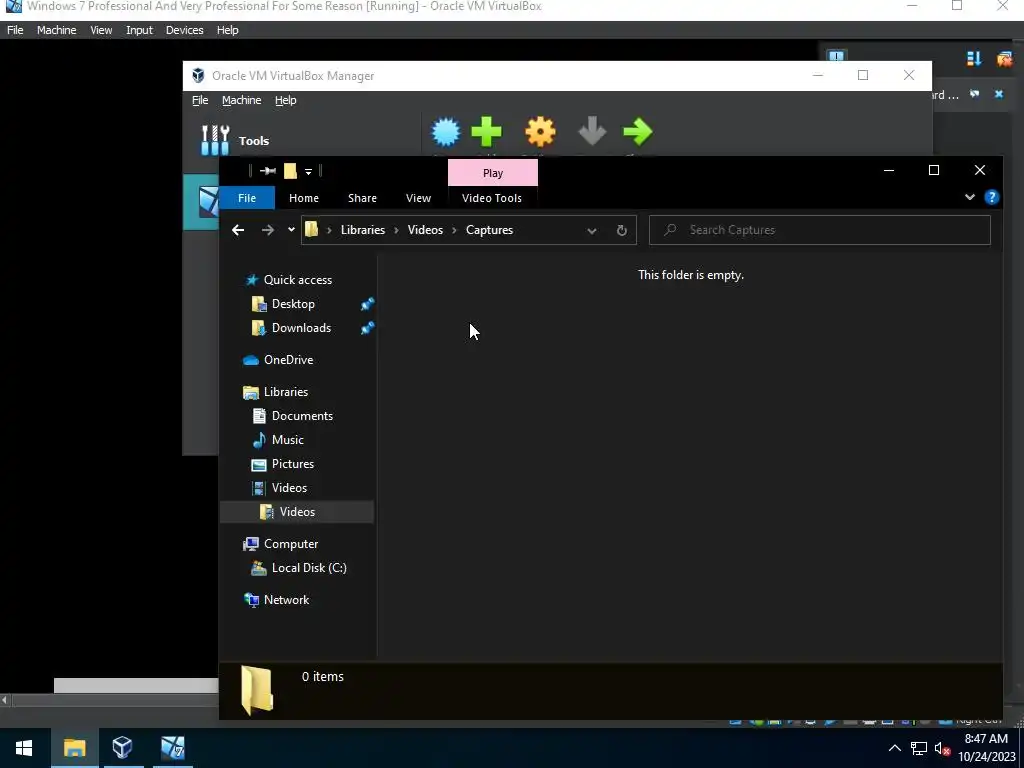1024x768 pixels.
Task: Open the Music library
Action: click(288, 440)
